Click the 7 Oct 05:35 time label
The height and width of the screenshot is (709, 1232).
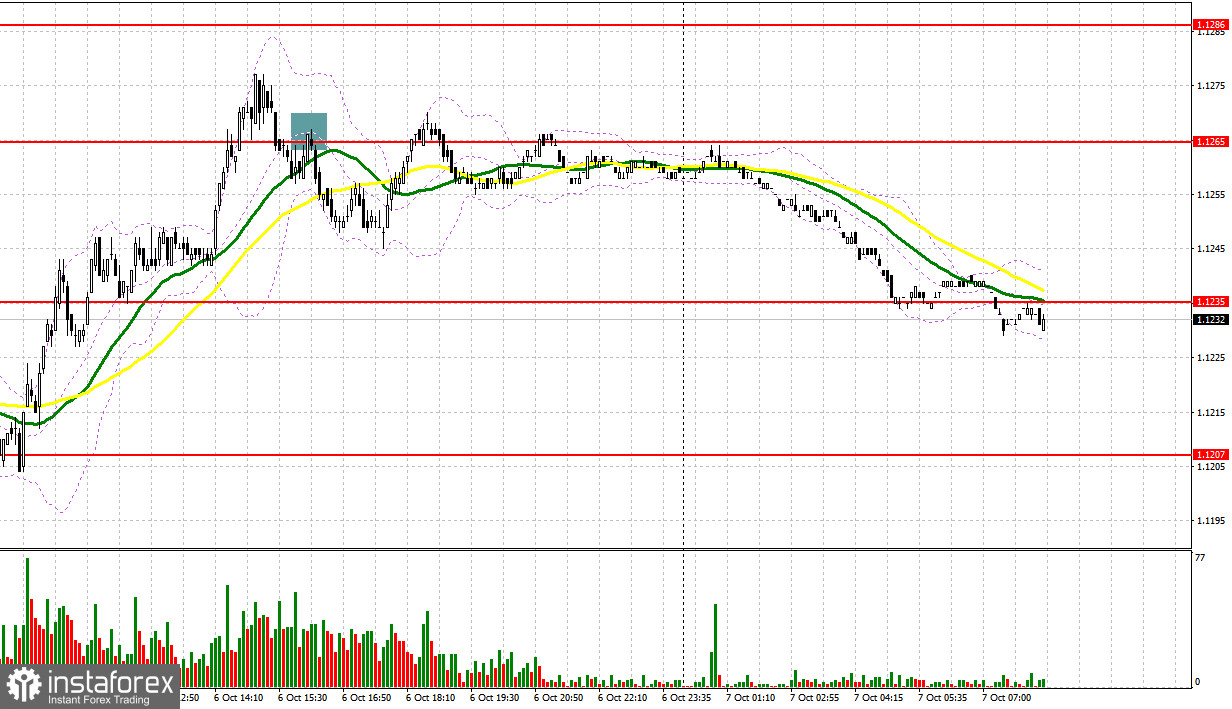pyautogui.click(x=943, y=697)
